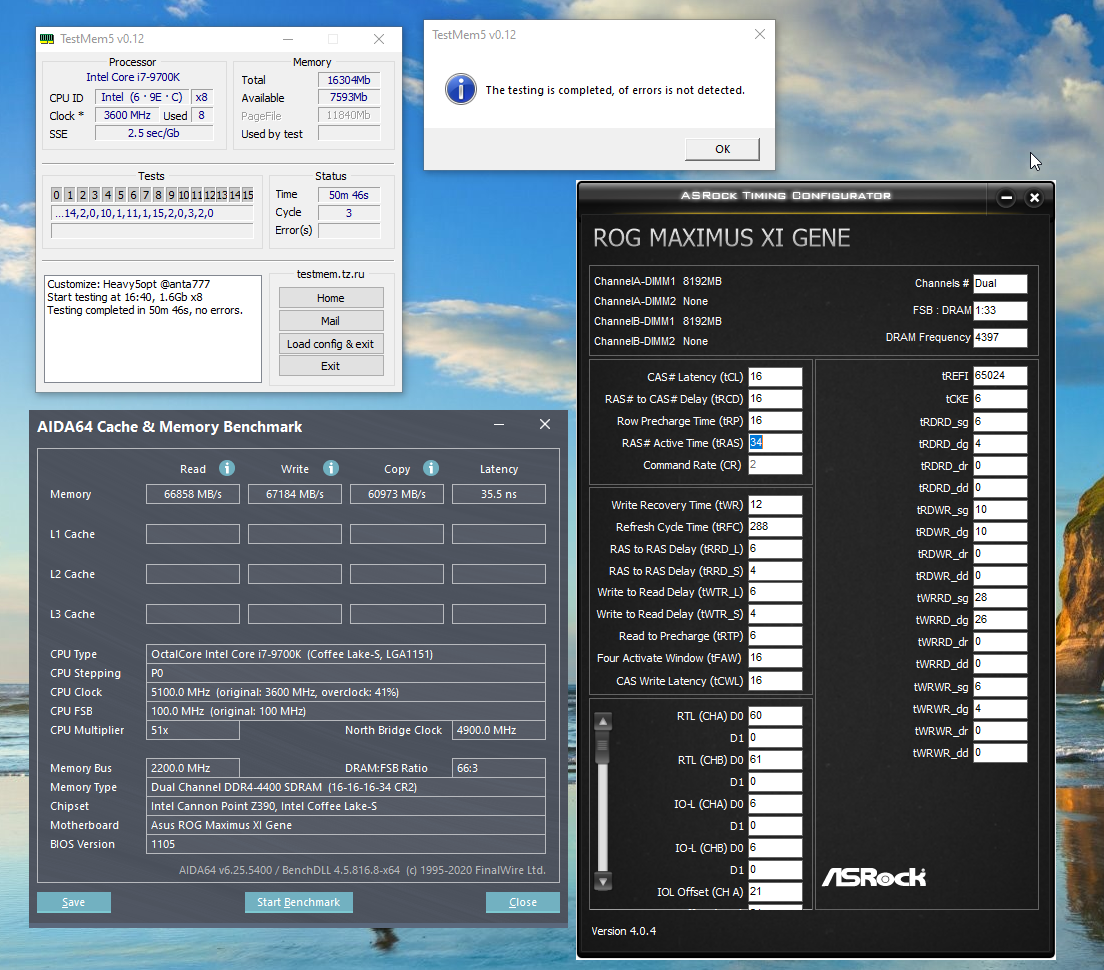Click the RTL (CHB) D0 field showing 61
This screenshot has height=970, width=1104.
click(774, 760)
